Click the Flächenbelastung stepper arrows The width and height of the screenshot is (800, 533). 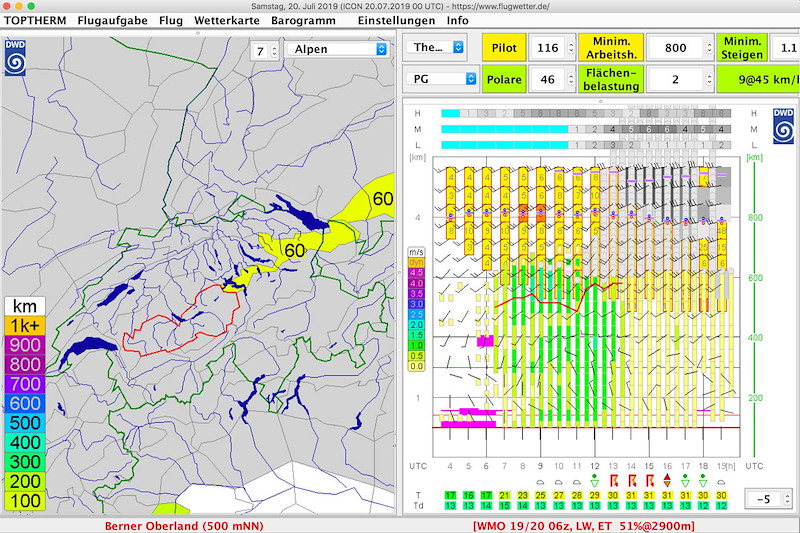[709, 80]
